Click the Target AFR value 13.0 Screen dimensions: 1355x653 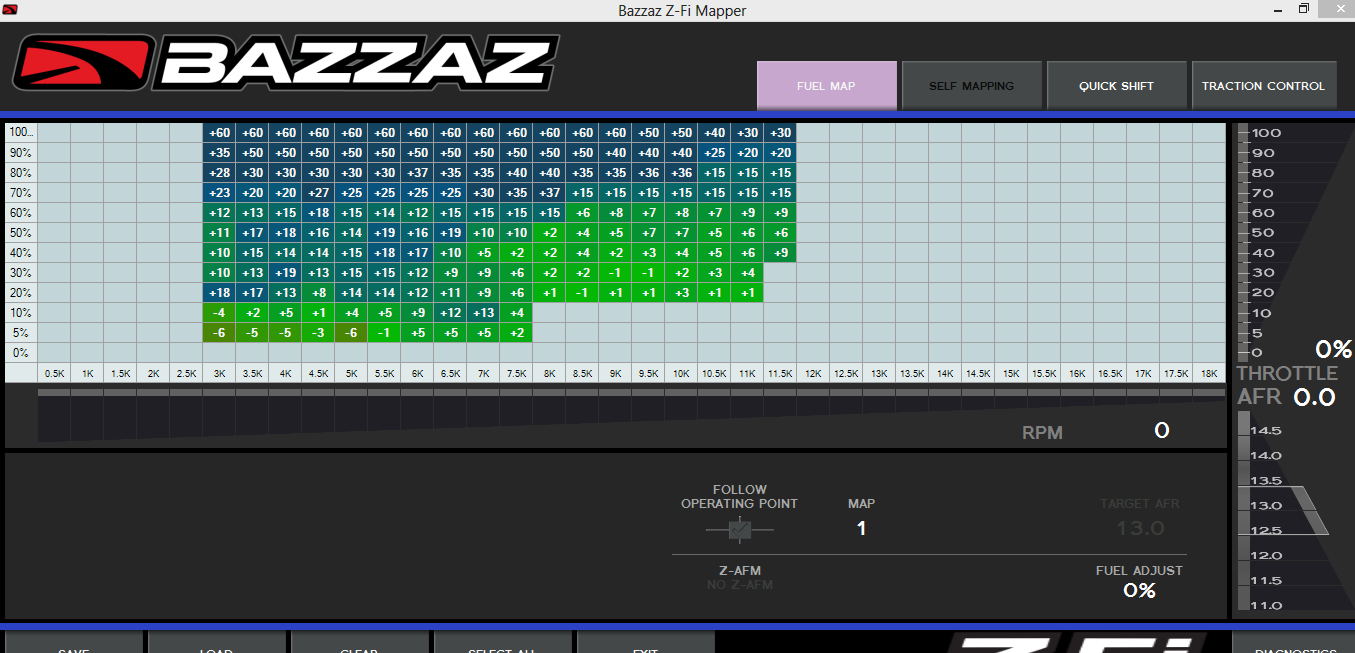[1140, 528]
